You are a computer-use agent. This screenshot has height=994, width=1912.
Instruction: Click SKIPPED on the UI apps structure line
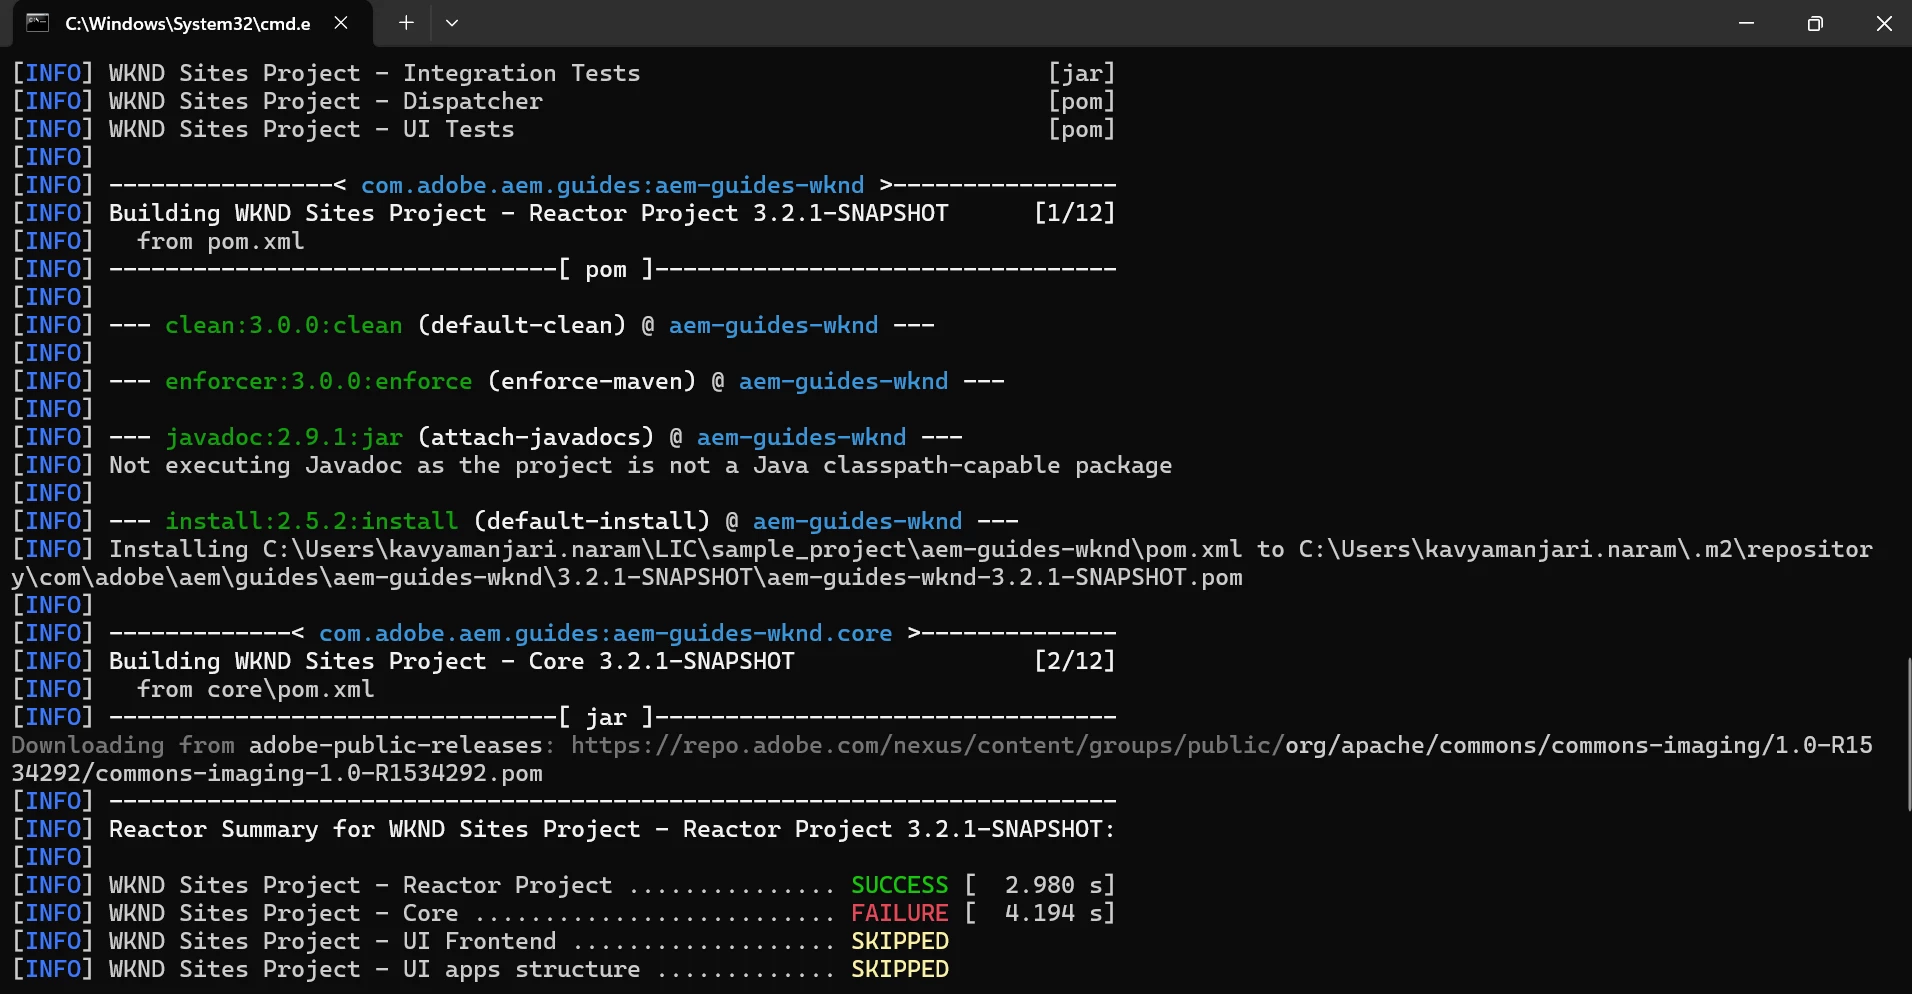[899, 969]
